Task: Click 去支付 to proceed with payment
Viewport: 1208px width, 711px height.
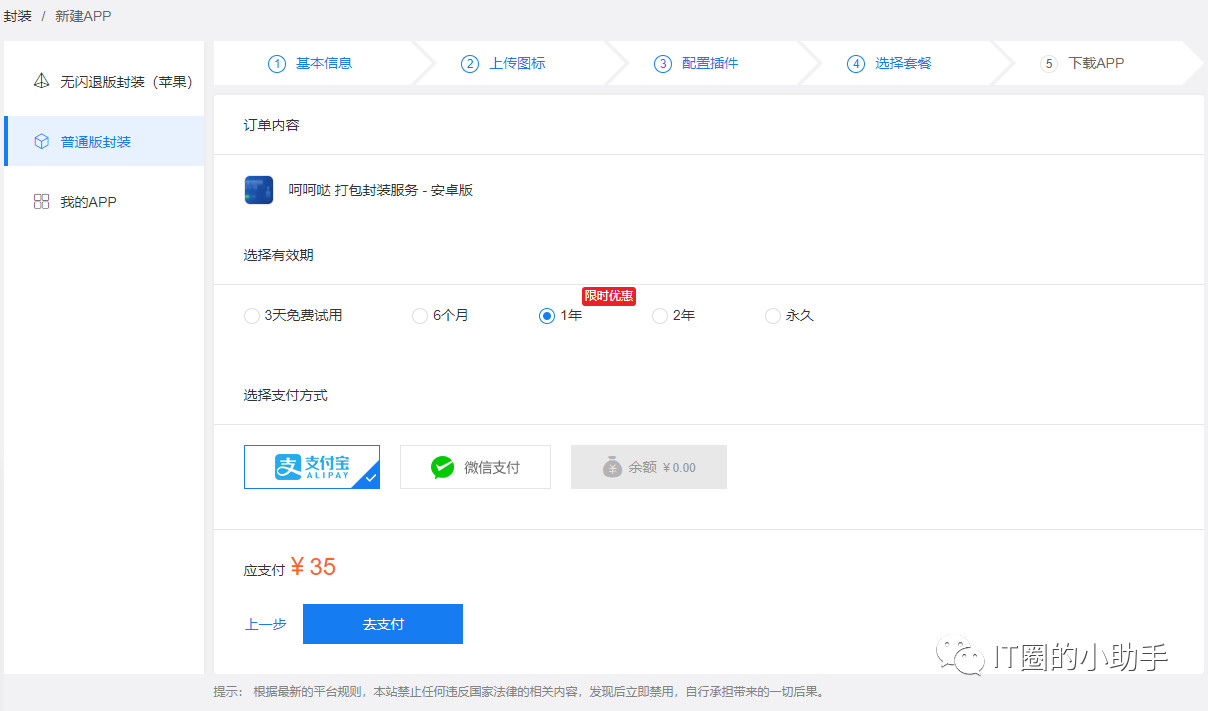Action: 382,623
